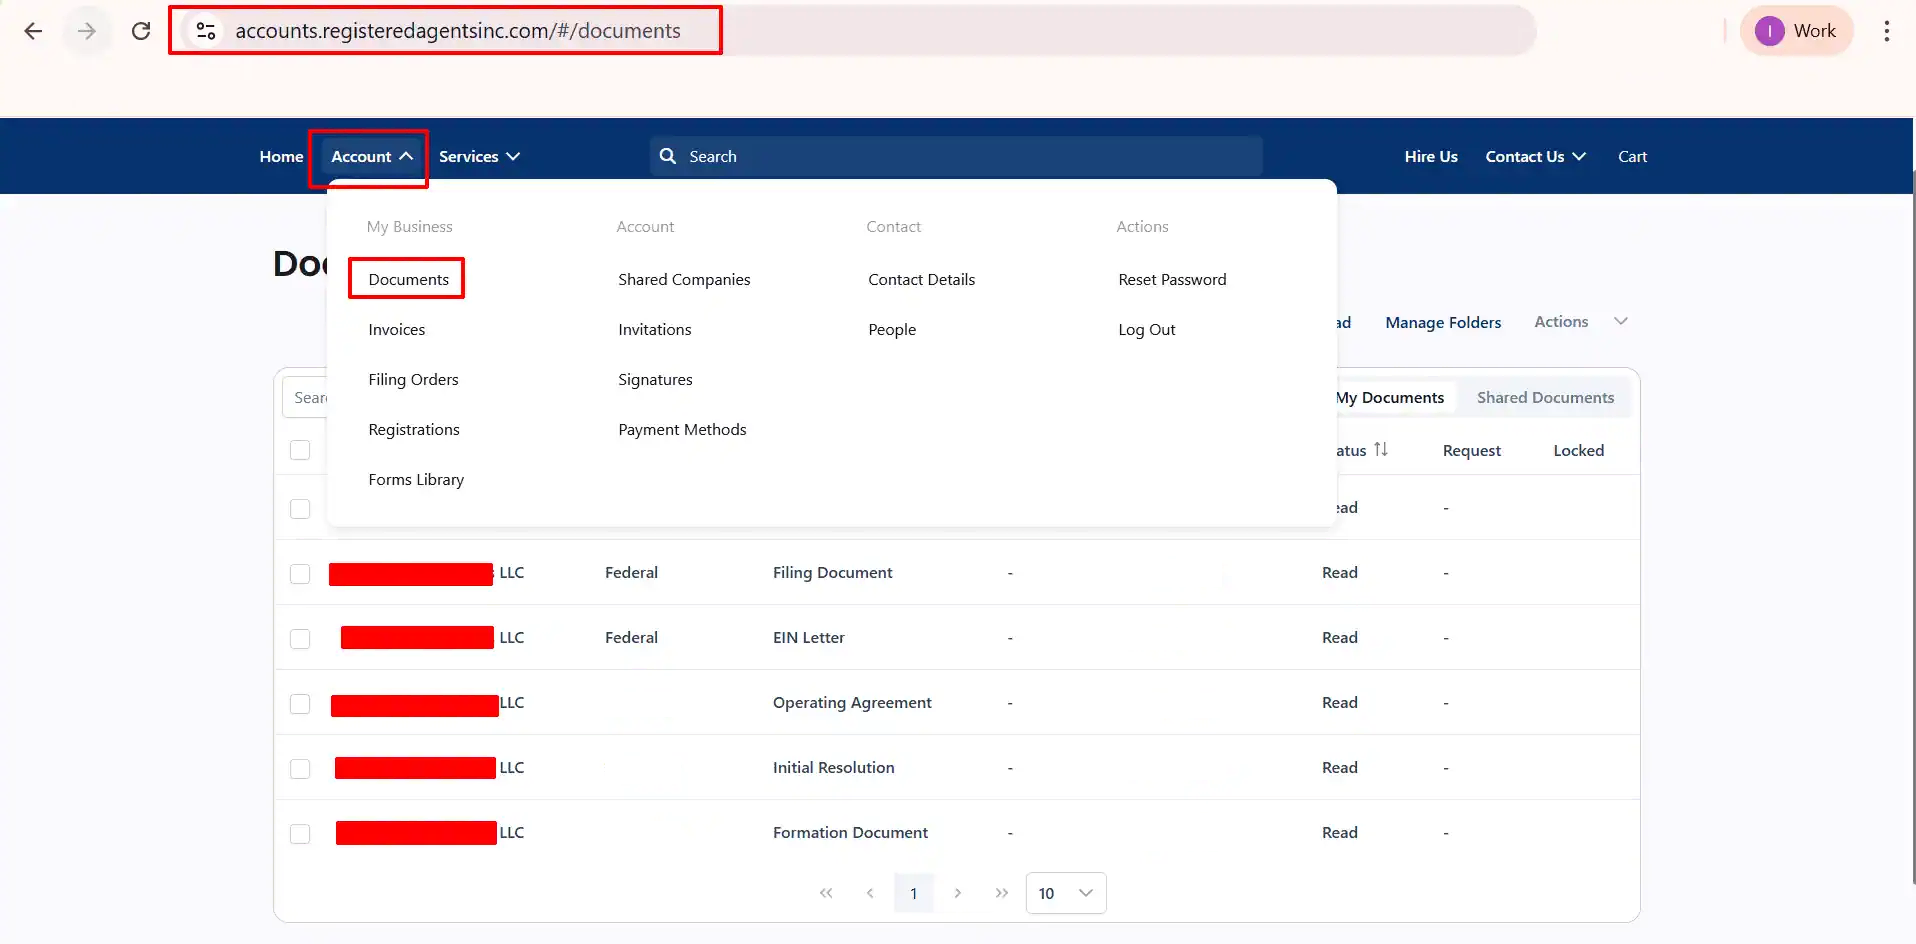Click the sort icon beside Status column
Image resolution: width=1916 pixels, height=944 pixels.
pos(1378,449)
